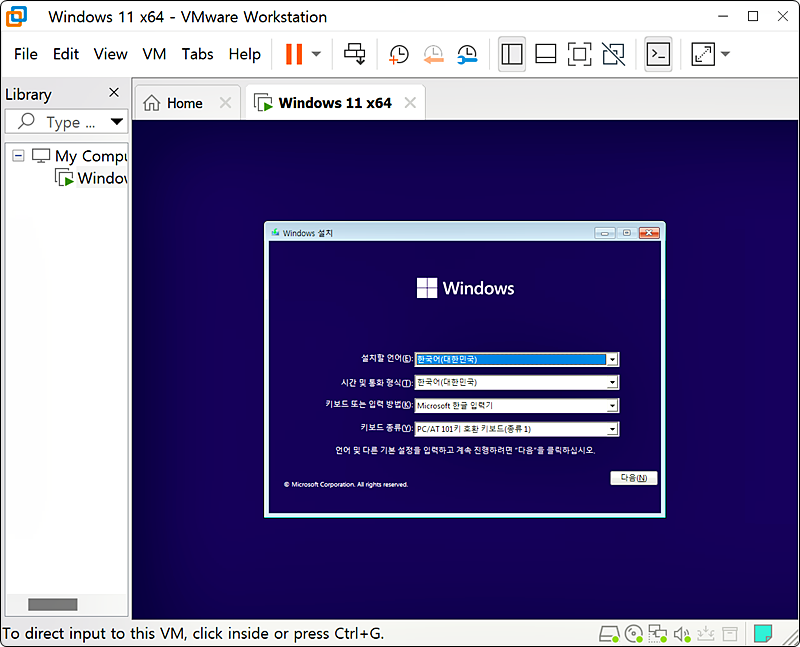Collapse the My Computer tree node
Viewport: 800px width, 647px height.
tap(17, 156)
